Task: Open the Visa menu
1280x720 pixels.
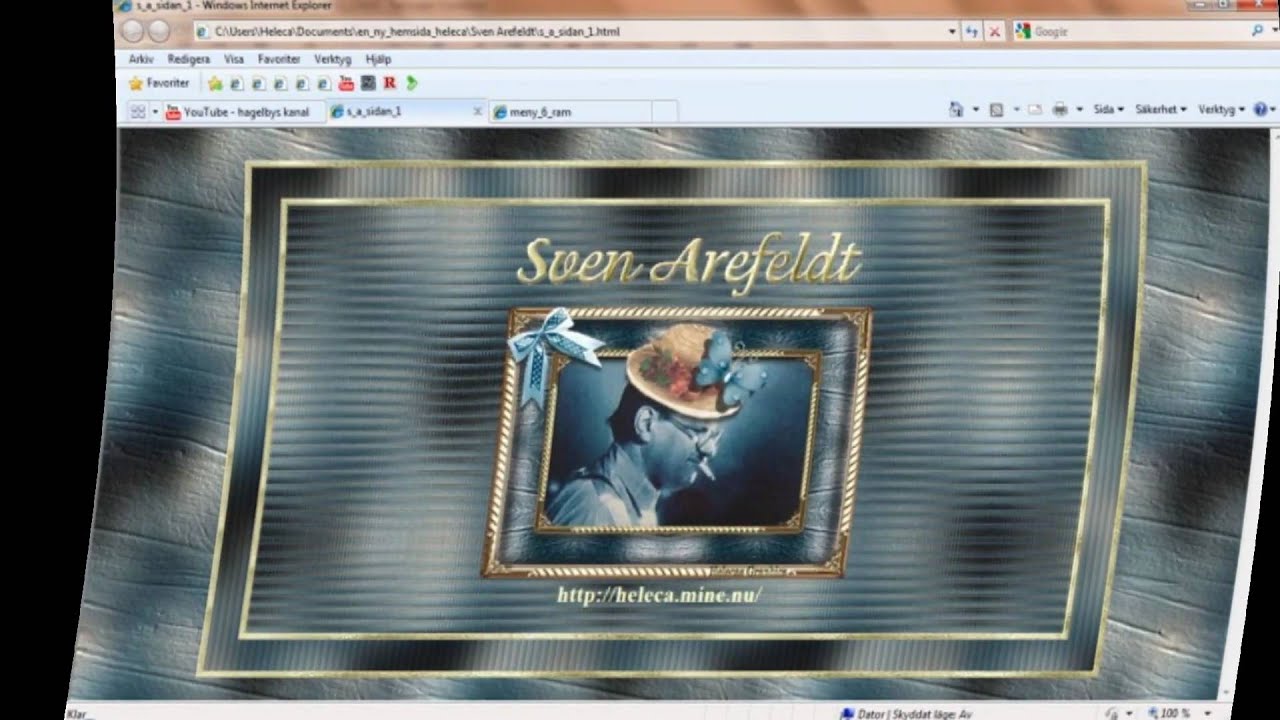Action: [x=234, y=59]
